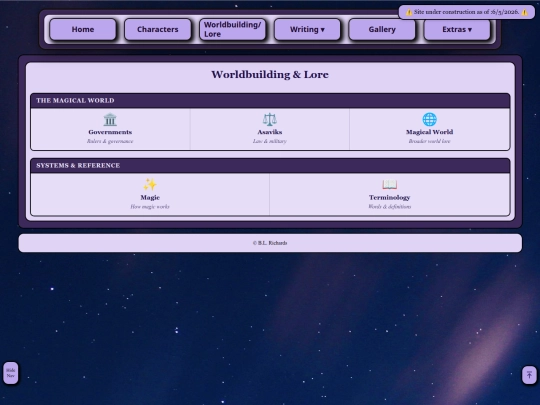540x405 pixels.
Task: Click the Worldbuilding & Lore heading
Action: click(270, 74)
